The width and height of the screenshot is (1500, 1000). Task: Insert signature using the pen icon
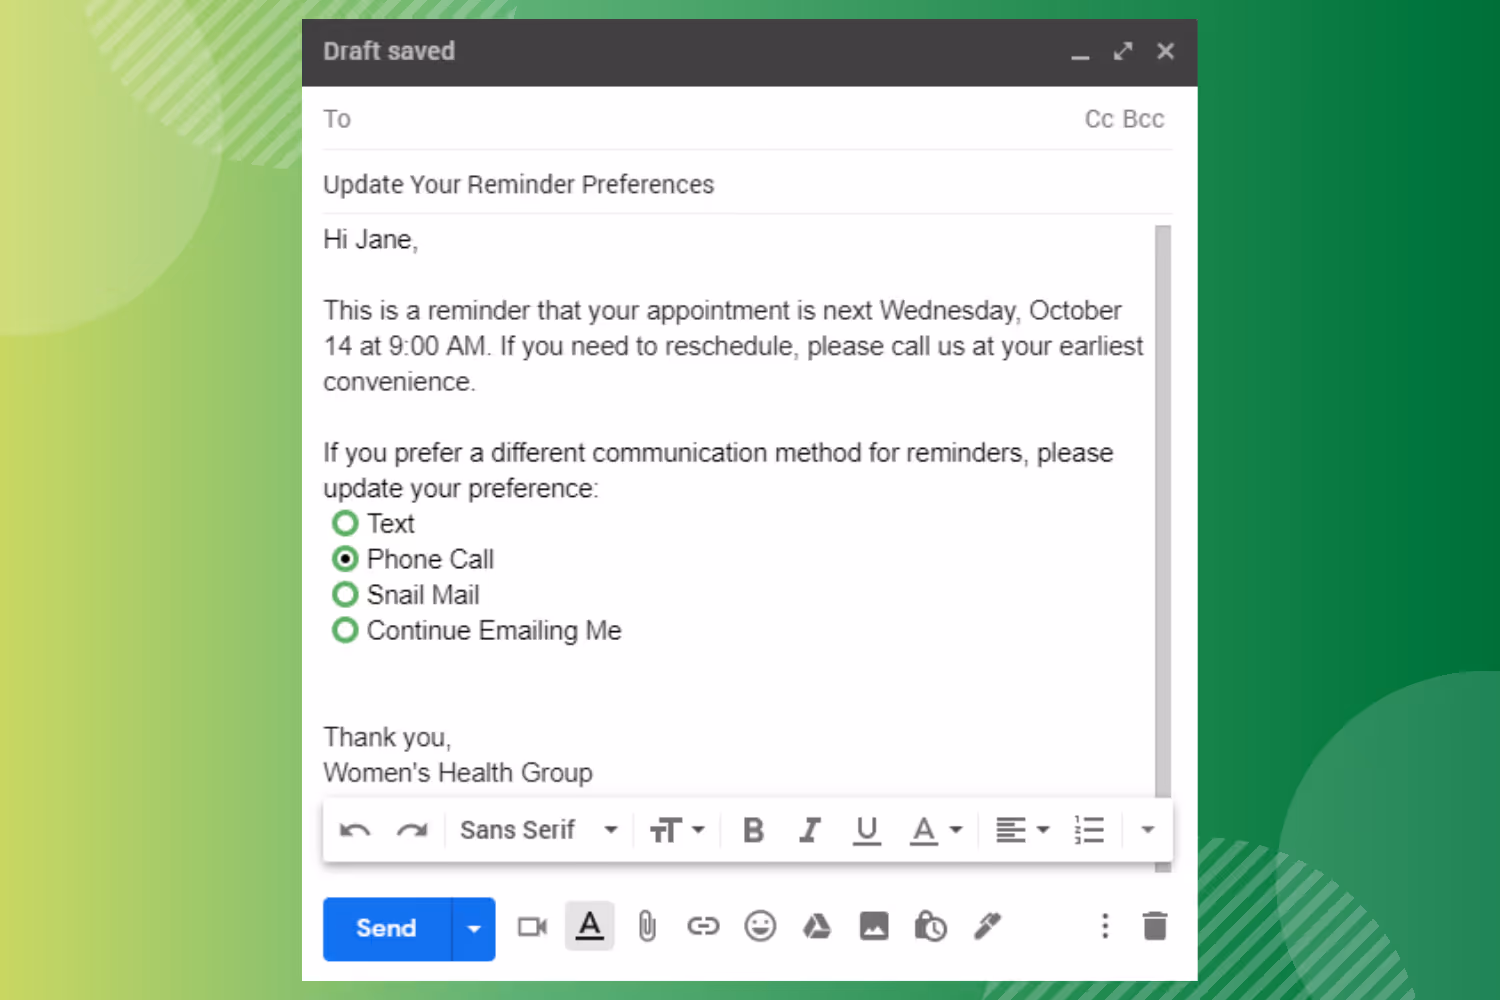[x=987, y=926]
